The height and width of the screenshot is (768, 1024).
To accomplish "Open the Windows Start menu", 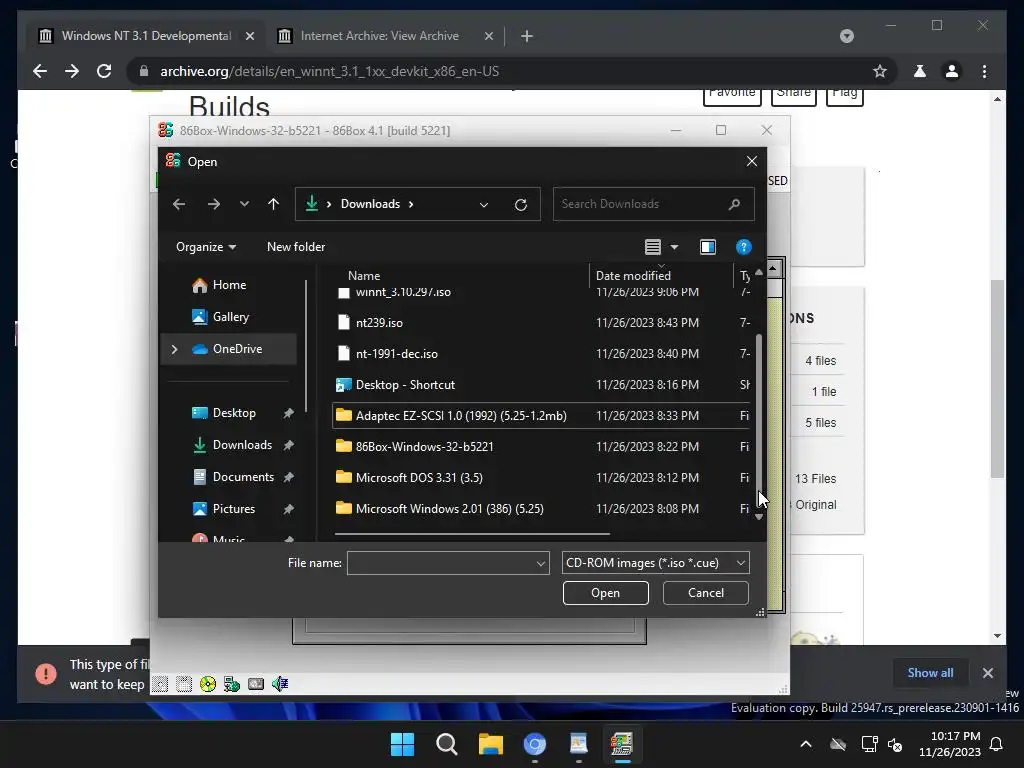I will pyautogui.click(x=402, y=744).
